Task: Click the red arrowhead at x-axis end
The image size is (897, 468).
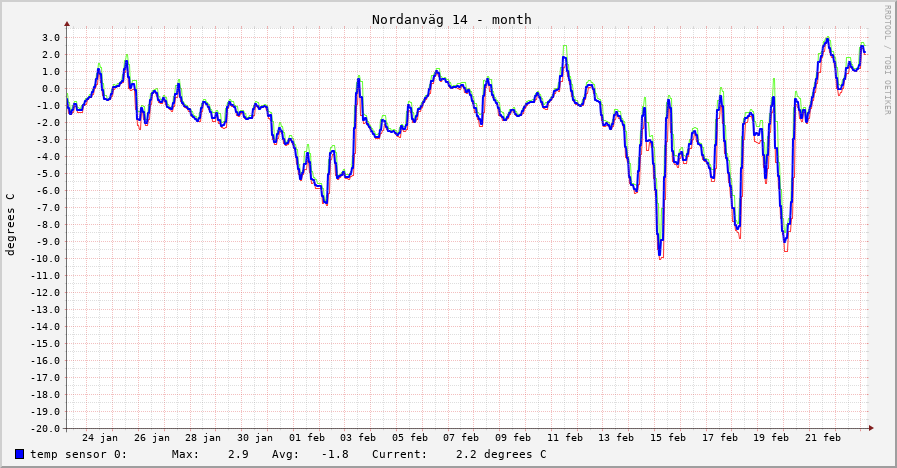Action: tap(871, 428)
